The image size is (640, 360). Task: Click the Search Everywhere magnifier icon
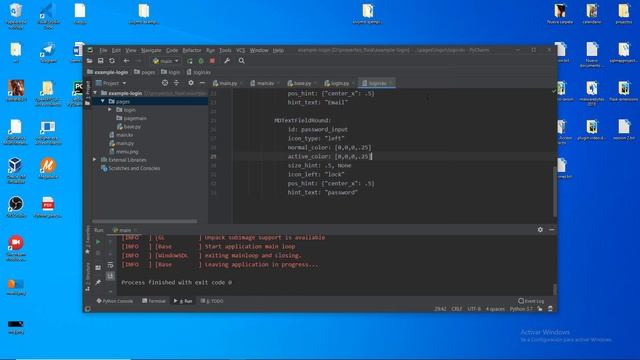242,61
